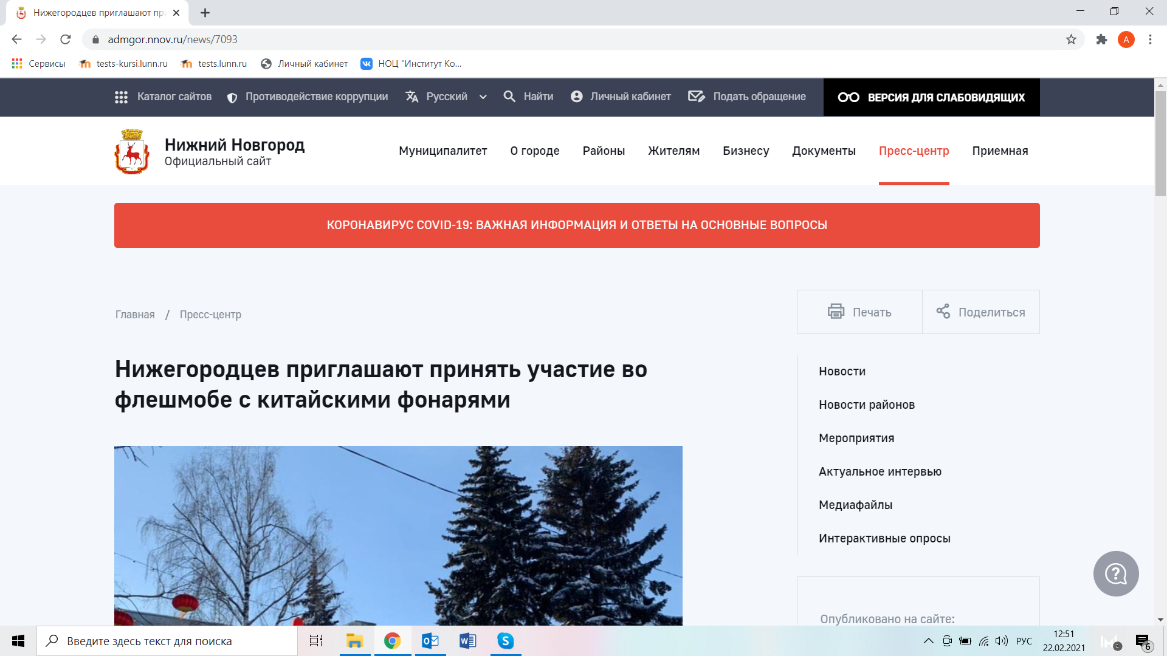Enable the Версия для слабовидящих mode
Viewport: 1167px width, 656px height.
click(931, 97)
